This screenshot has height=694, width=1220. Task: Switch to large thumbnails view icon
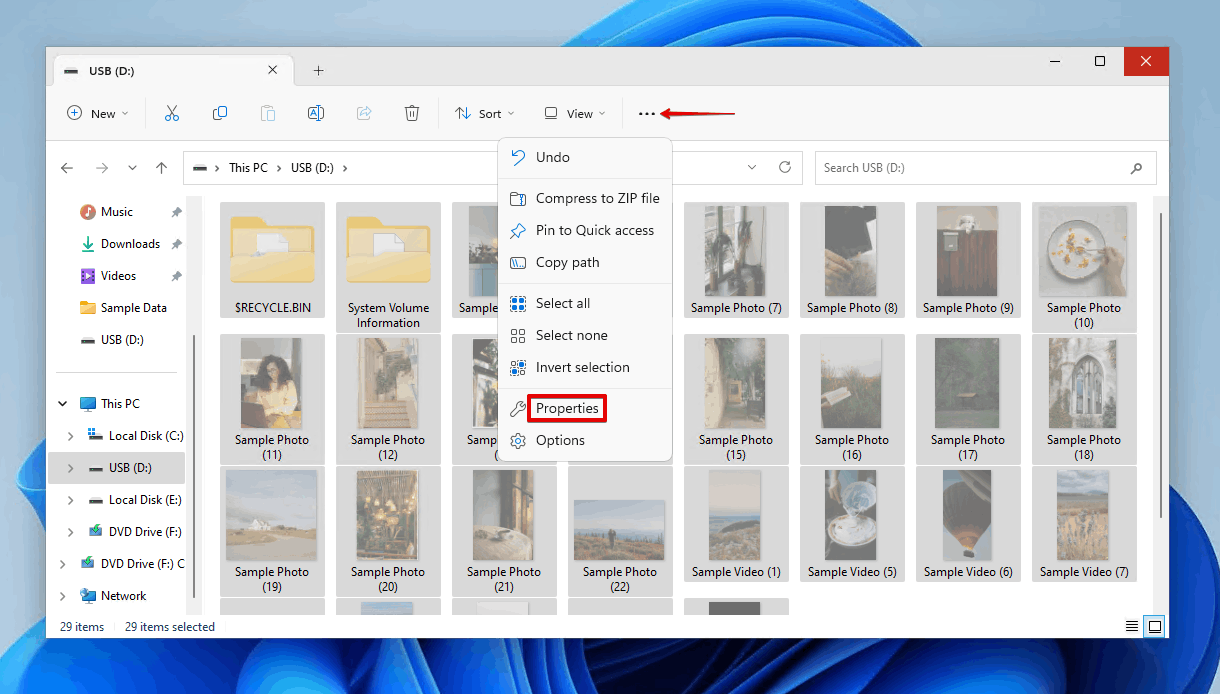click(1155, 627)
